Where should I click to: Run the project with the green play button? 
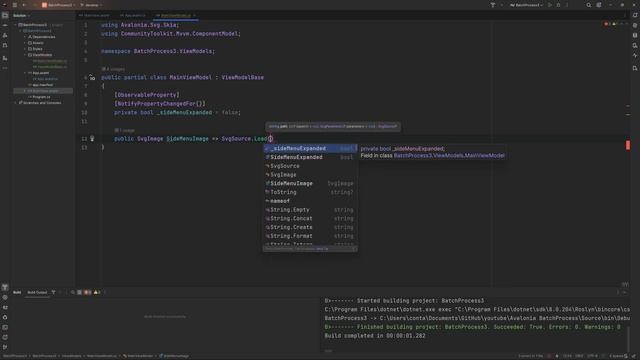click(550, 5)
